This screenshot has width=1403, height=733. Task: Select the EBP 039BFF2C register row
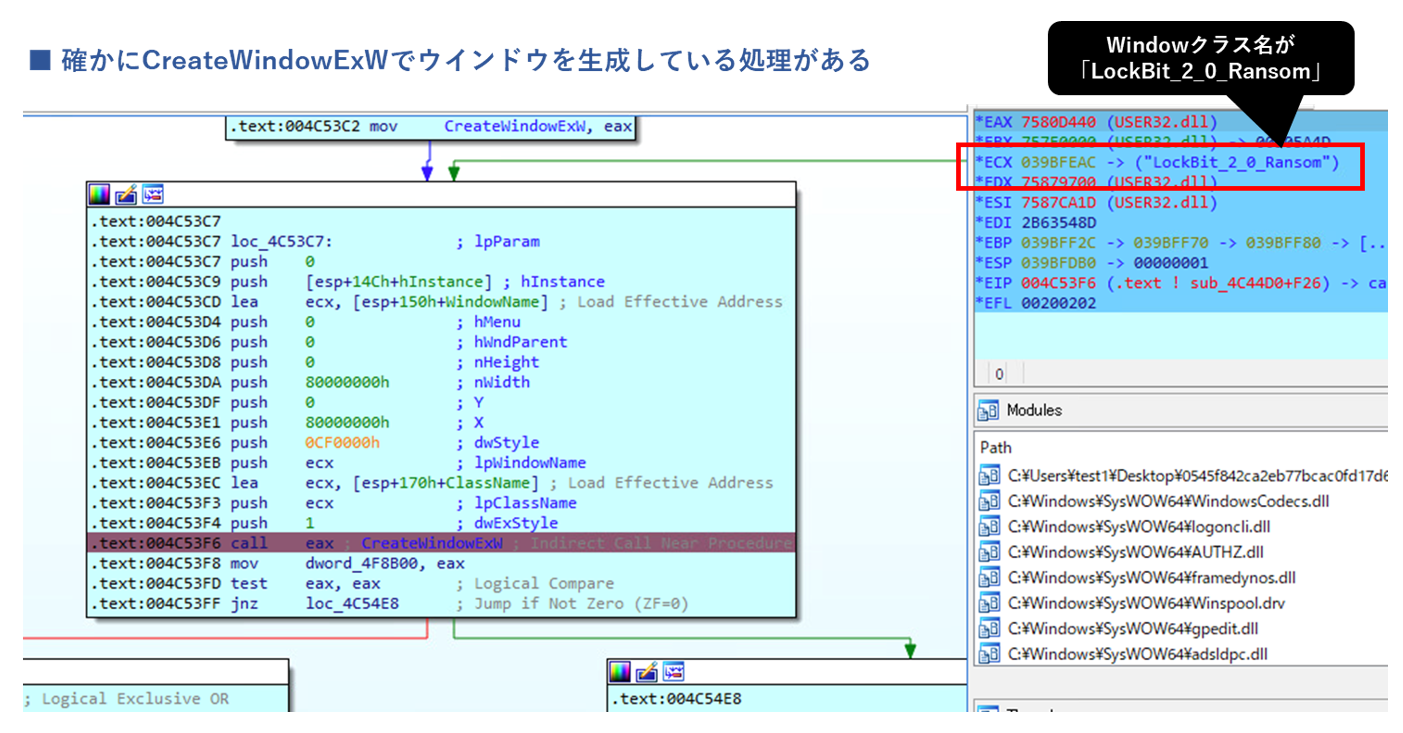point(1181,242)
